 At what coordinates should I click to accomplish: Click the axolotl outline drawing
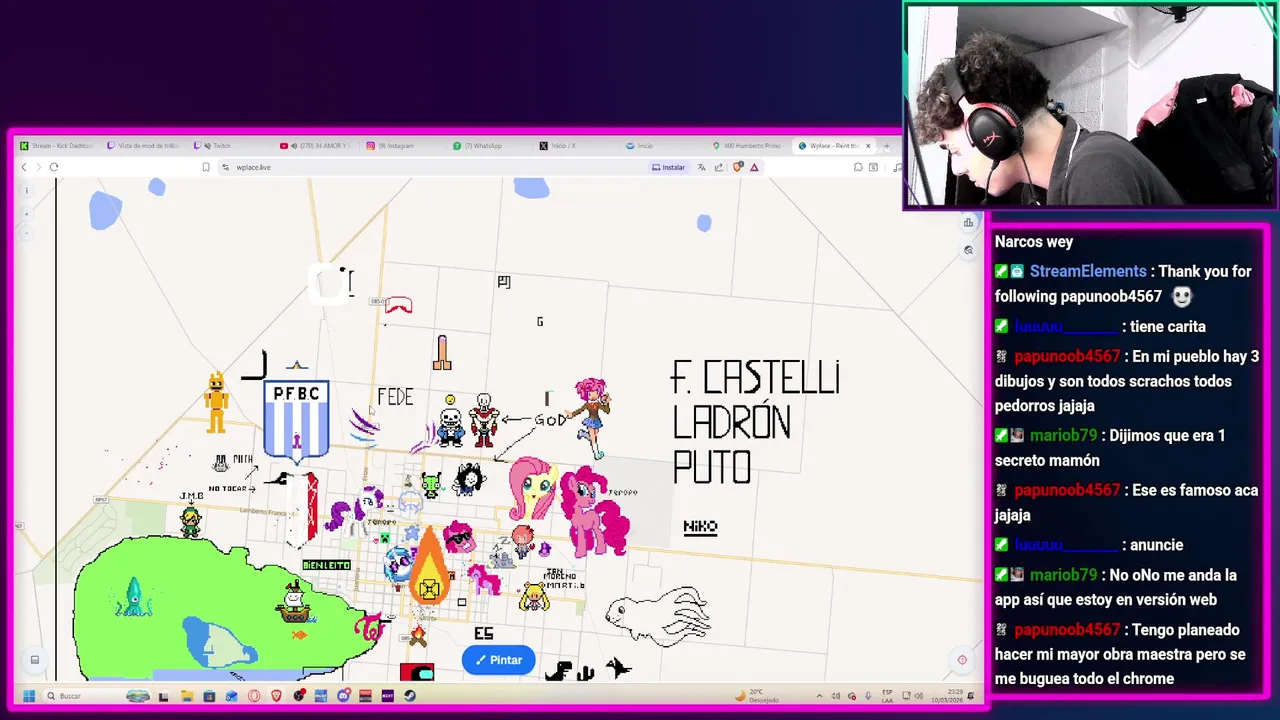click(660, 615)
